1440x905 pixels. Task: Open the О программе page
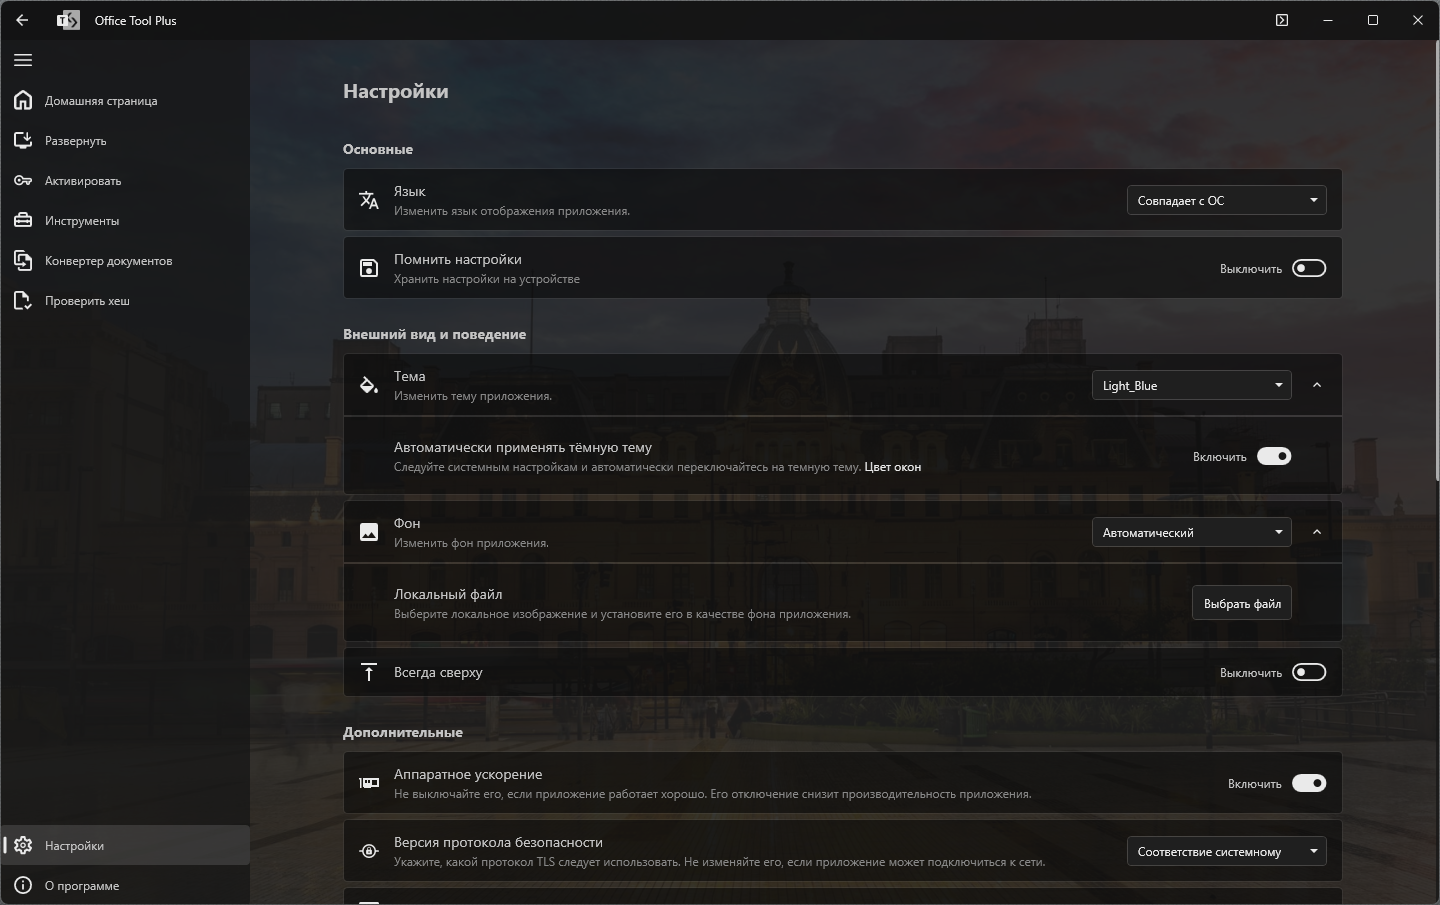coord(125,885)
